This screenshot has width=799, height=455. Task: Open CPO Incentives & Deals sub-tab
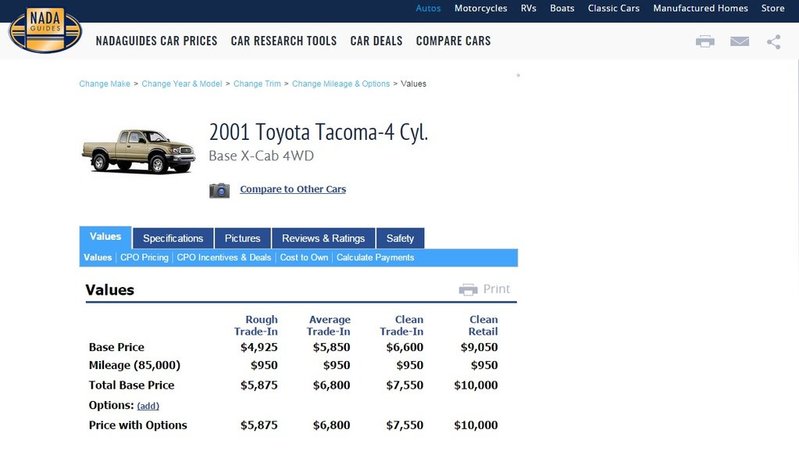point(224,258)
